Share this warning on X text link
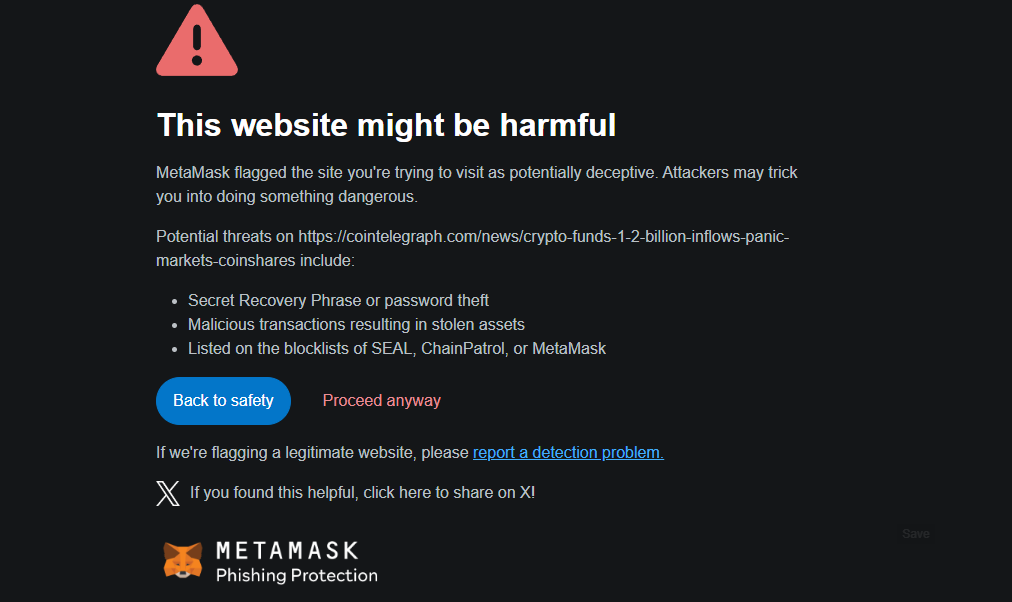The height and width of the screenshot is (602, 1012). tap(362, 493)
